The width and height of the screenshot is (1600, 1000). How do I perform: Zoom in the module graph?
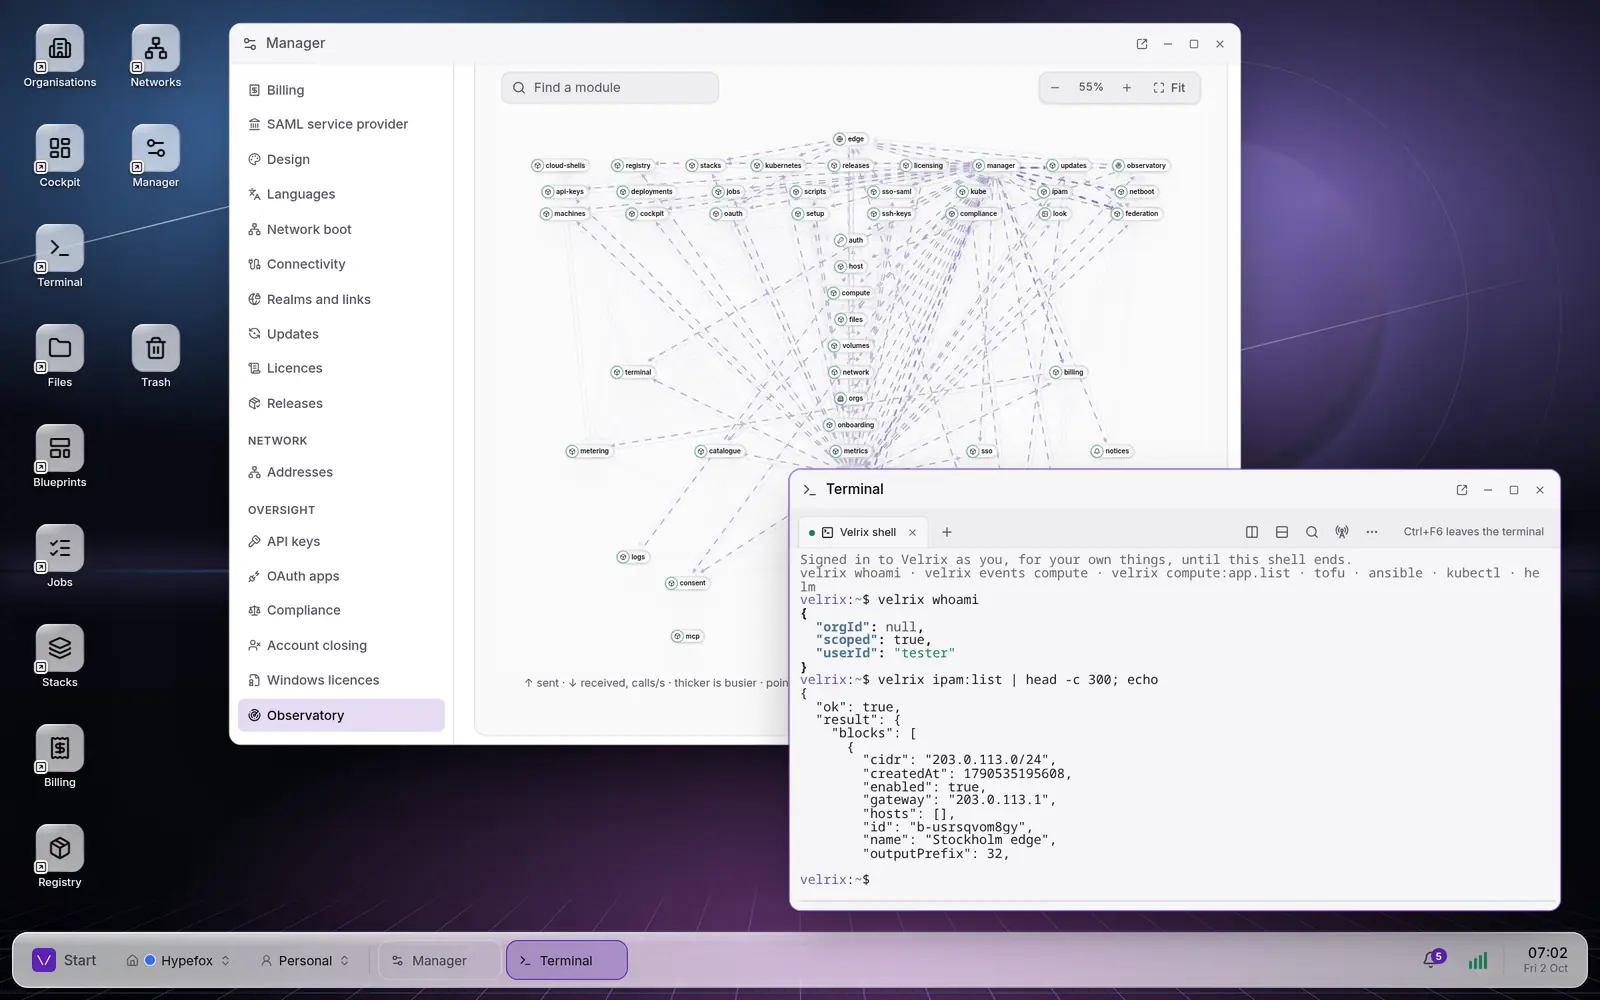click(1127, 88)
